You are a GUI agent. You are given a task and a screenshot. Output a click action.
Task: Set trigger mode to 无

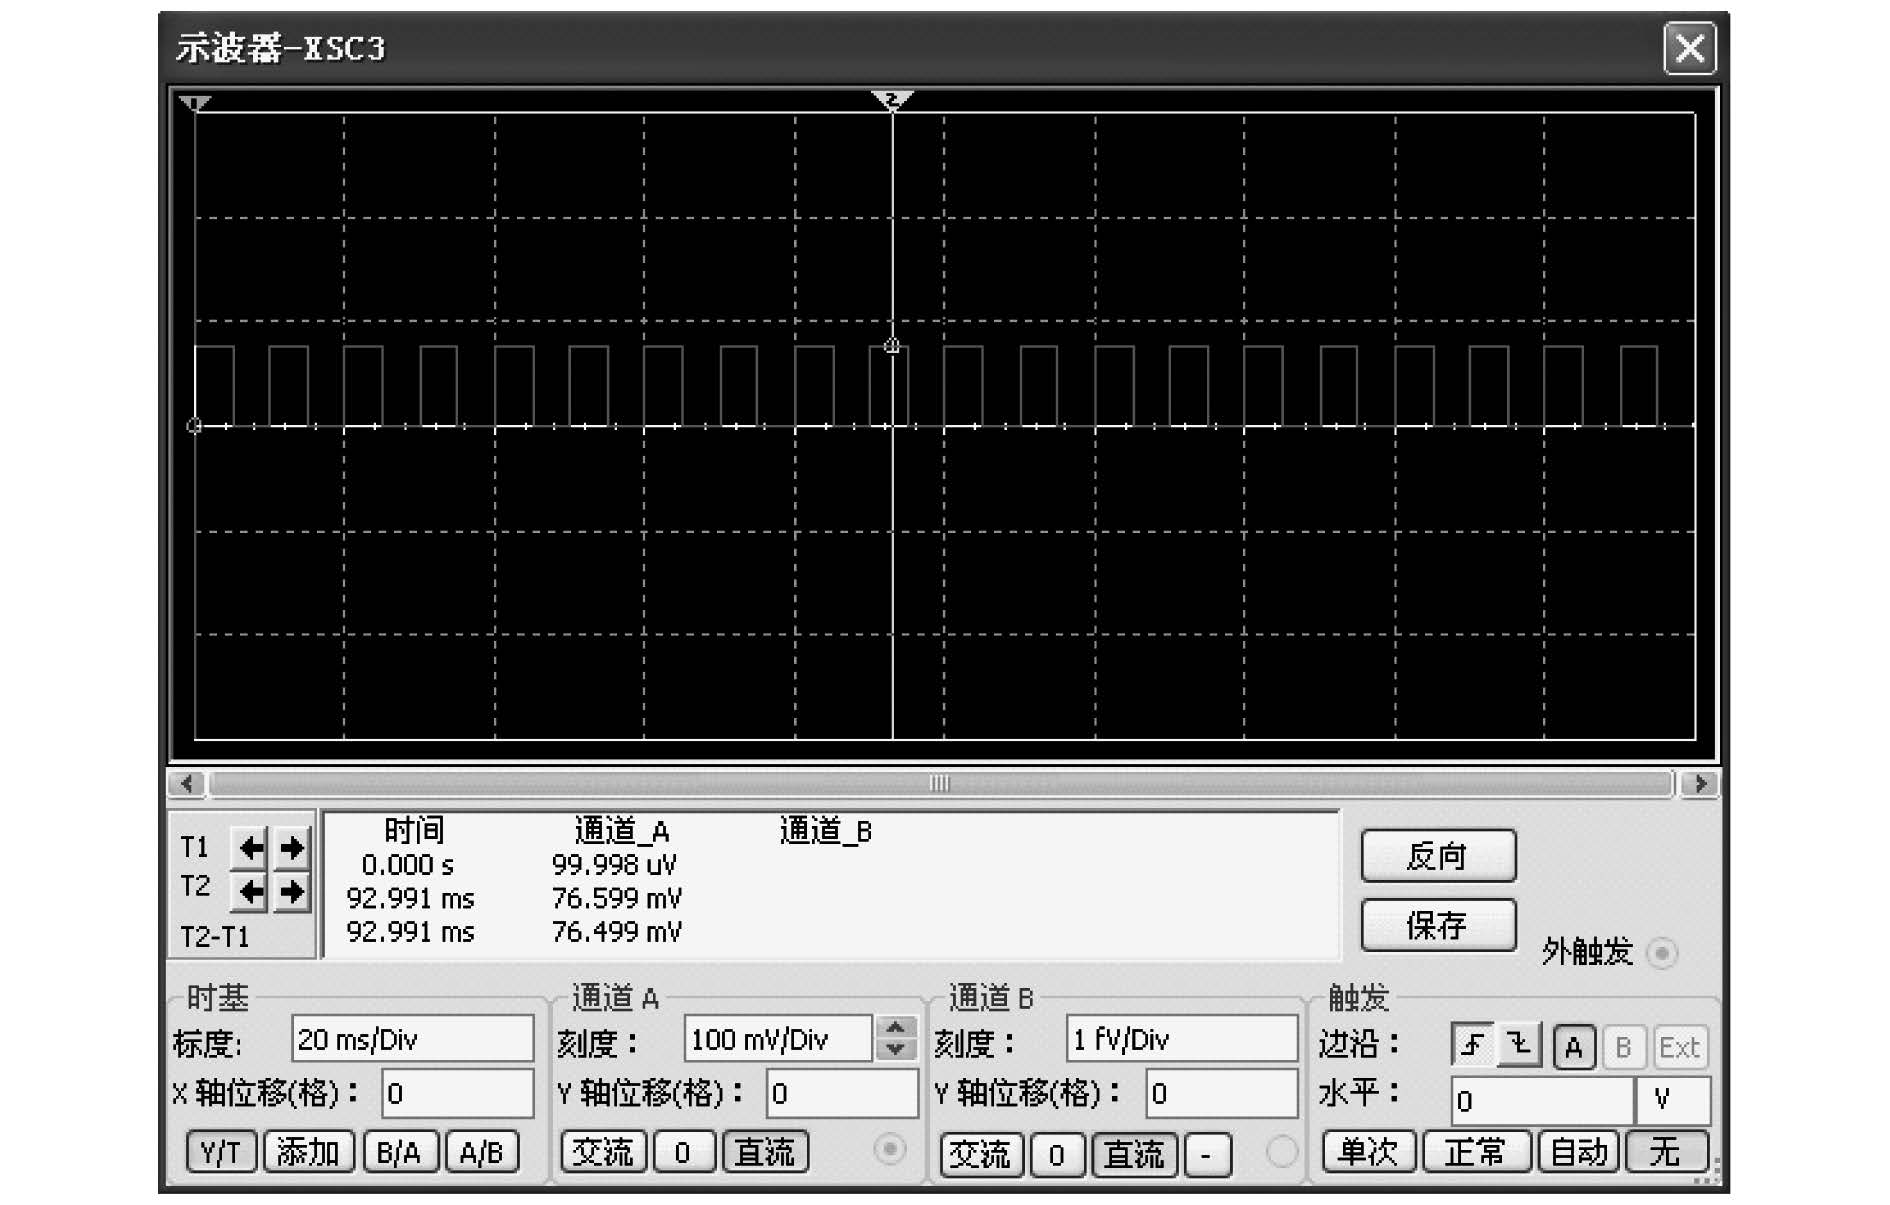(1667, 1151)
